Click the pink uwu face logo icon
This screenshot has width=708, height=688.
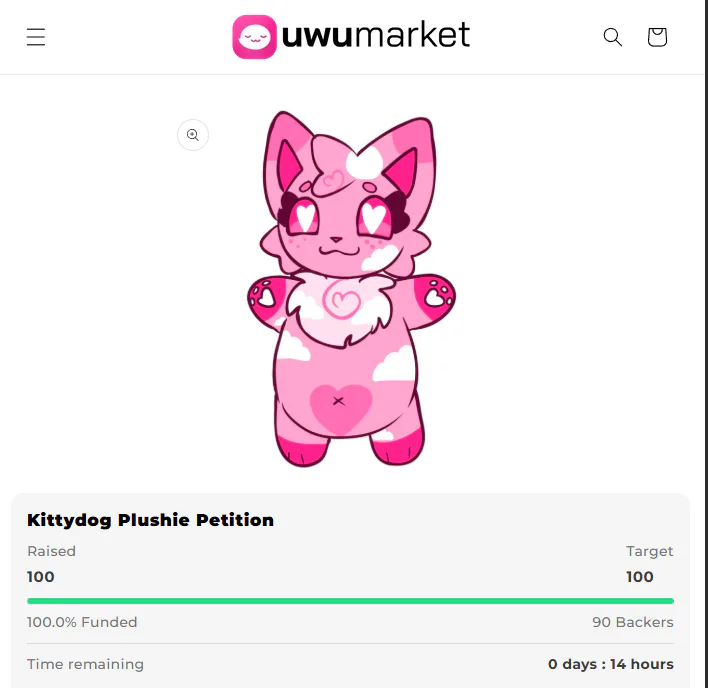[x=254, y=37]
